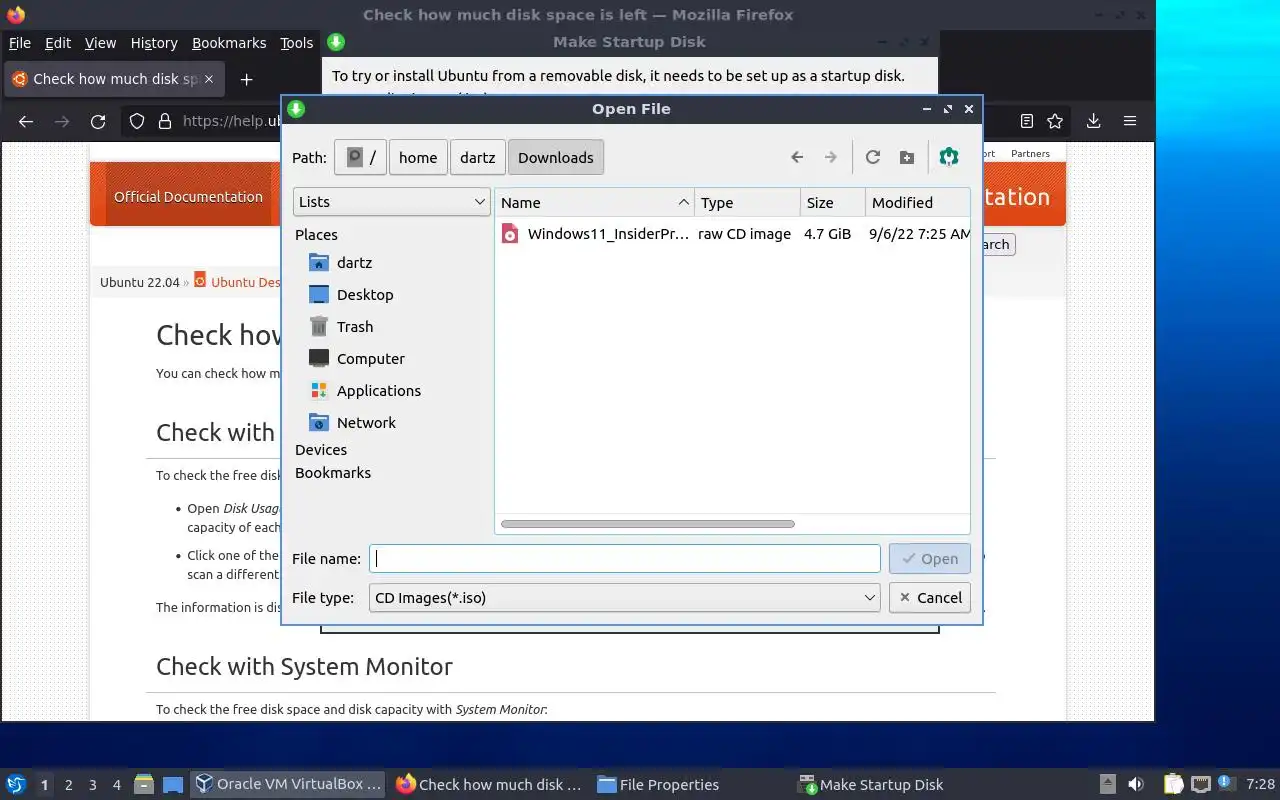
Task: Click the Downloads path button
Action: tap(556, 157)
